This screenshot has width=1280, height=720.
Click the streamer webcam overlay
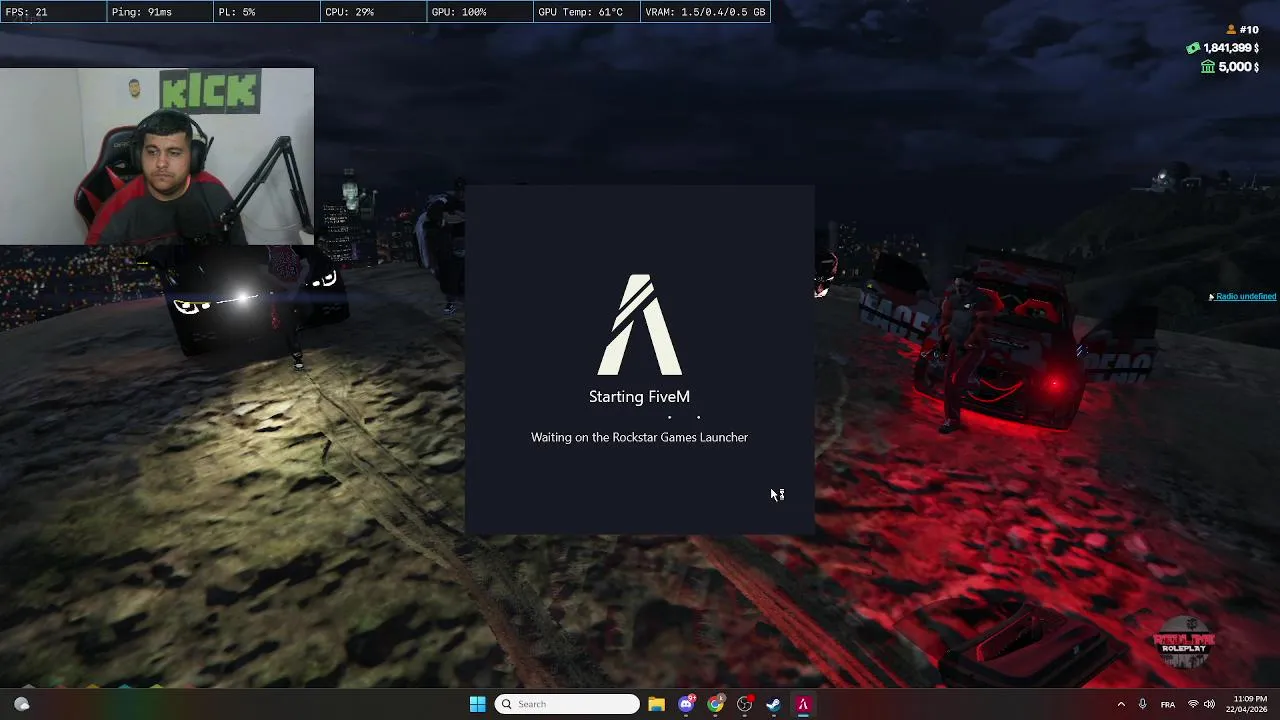pos(157,157)
